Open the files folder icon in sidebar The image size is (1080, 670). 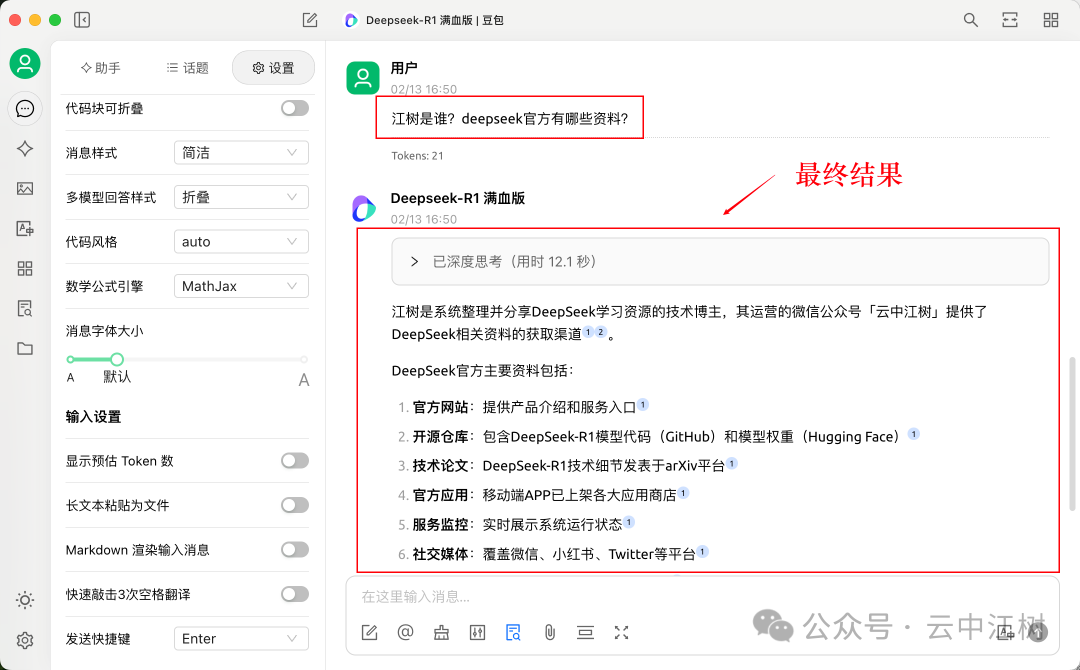point(25,348)
